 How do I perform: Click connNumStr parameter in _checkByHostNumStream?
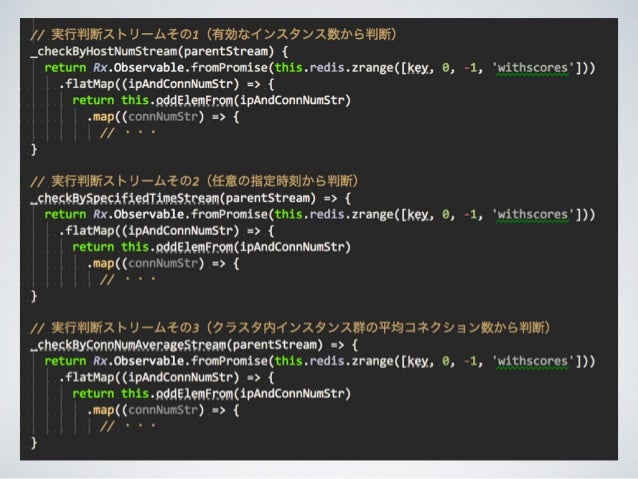click(x=163, y=117)
